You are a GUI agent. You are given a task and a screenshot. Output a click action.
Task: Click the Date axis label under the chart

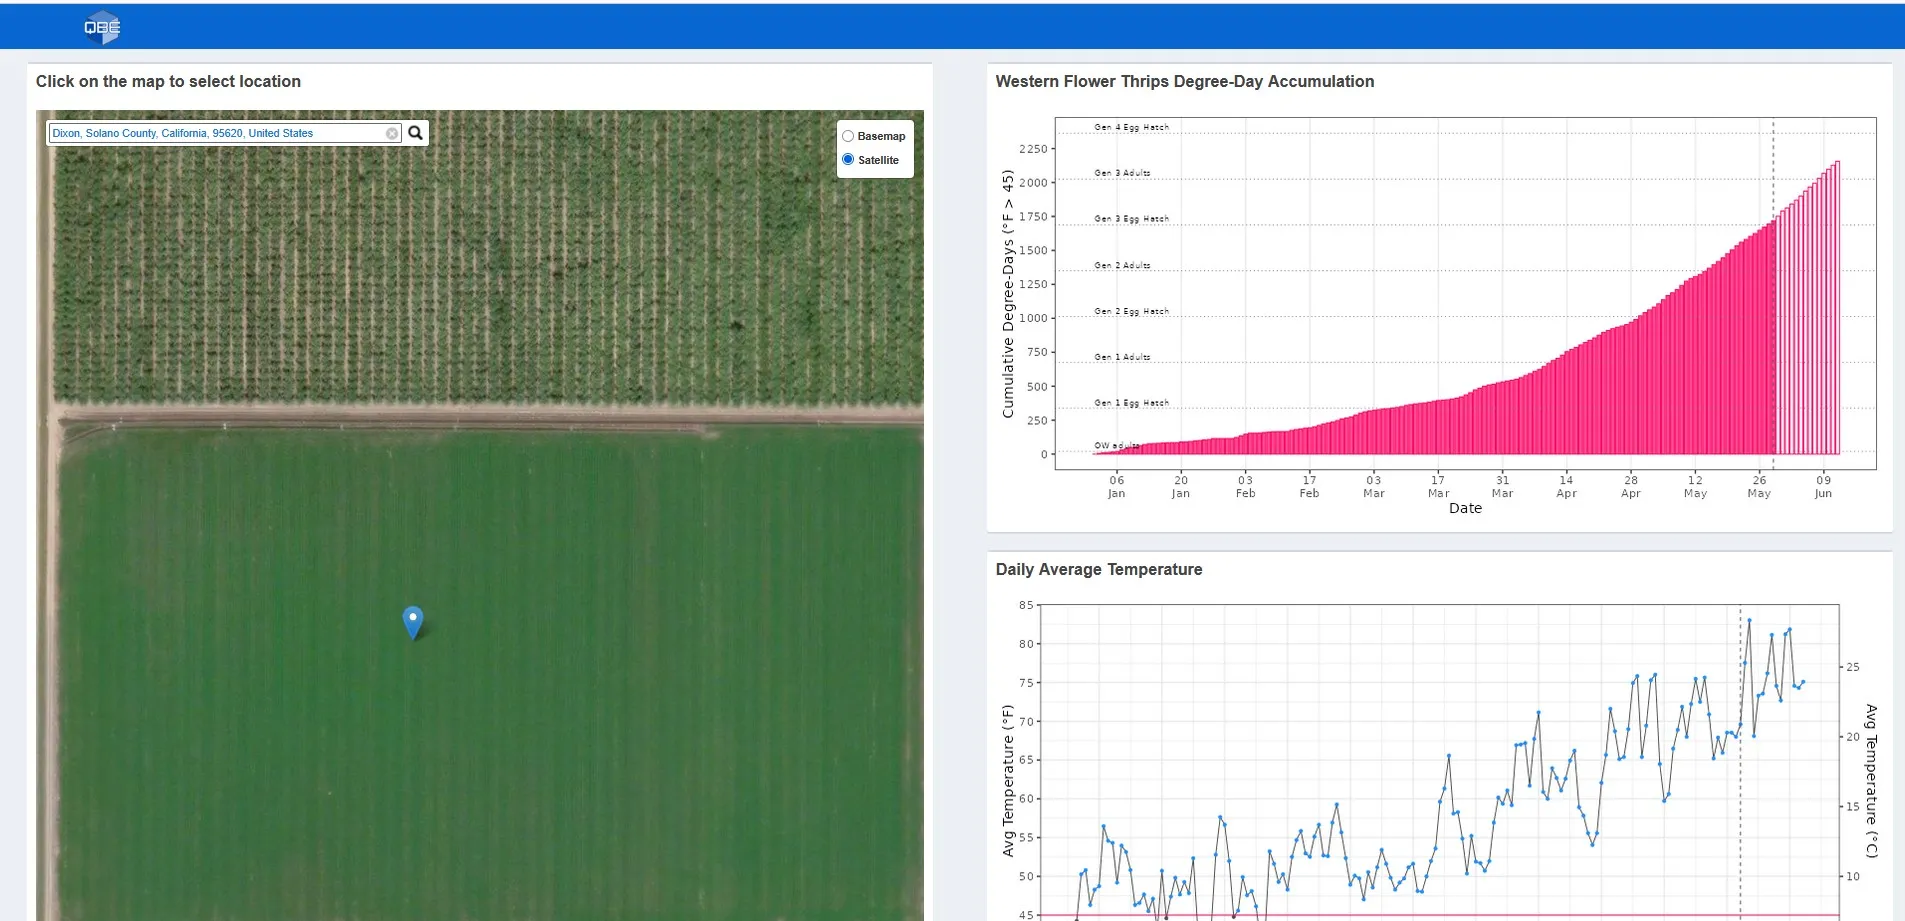tap(1465, 508)
